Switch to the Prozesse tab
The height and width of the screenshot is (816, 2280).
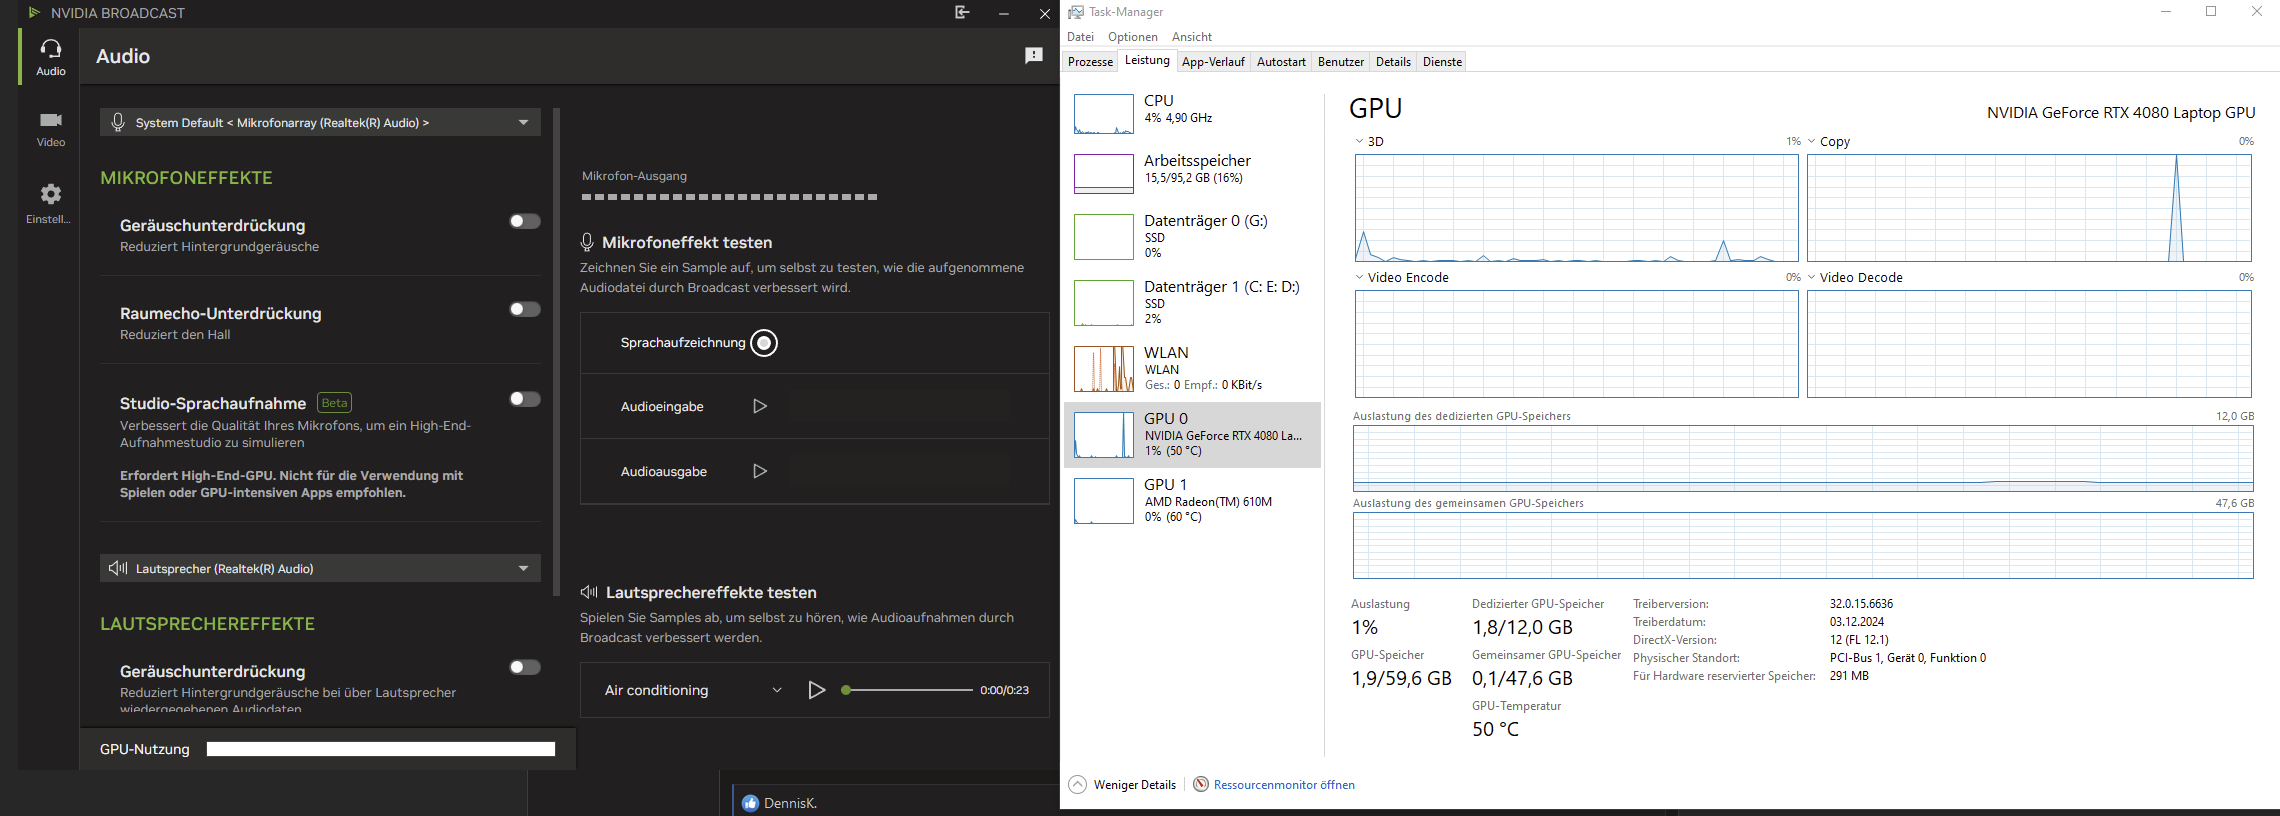click(x=1090, y=62)
